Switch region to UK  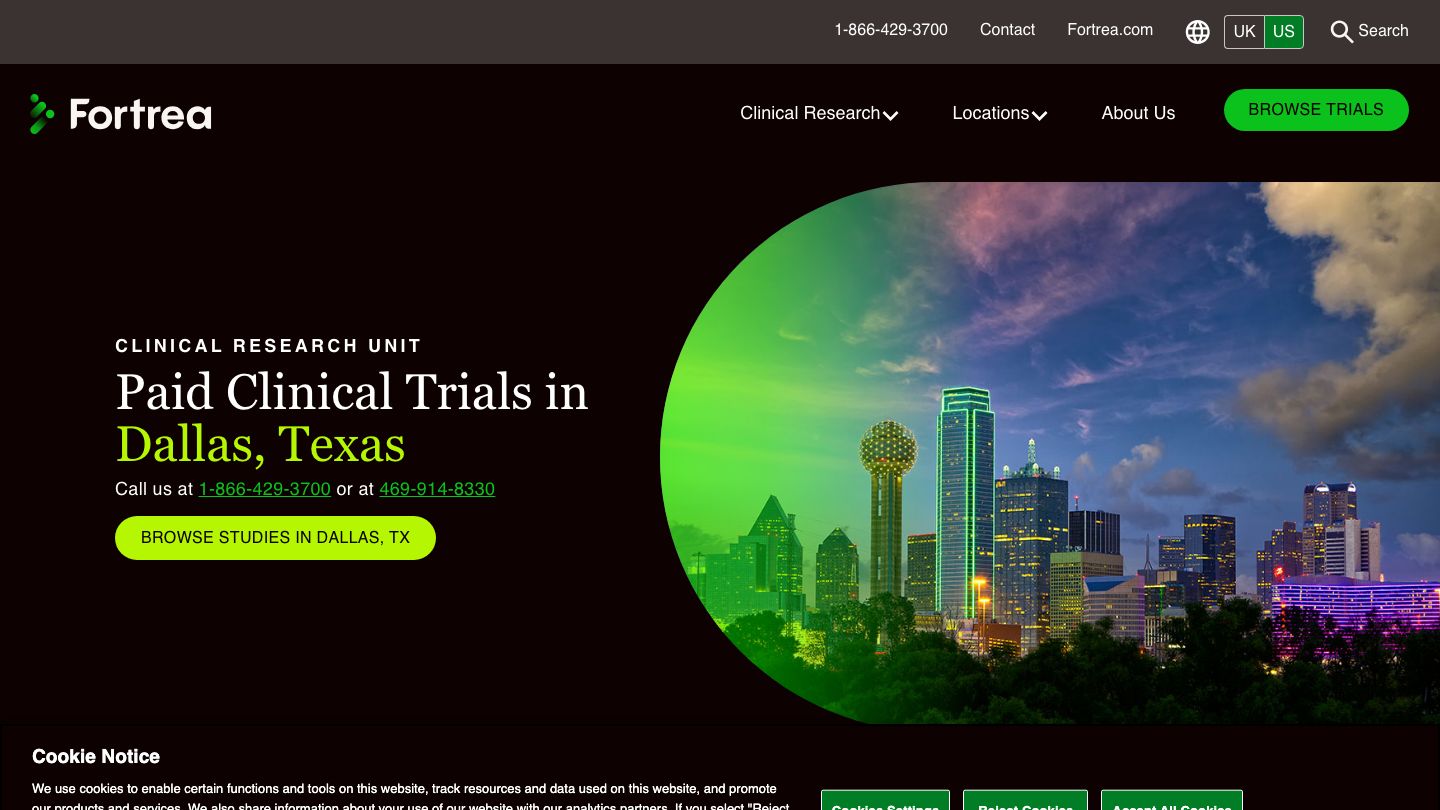coord(1244,32)
